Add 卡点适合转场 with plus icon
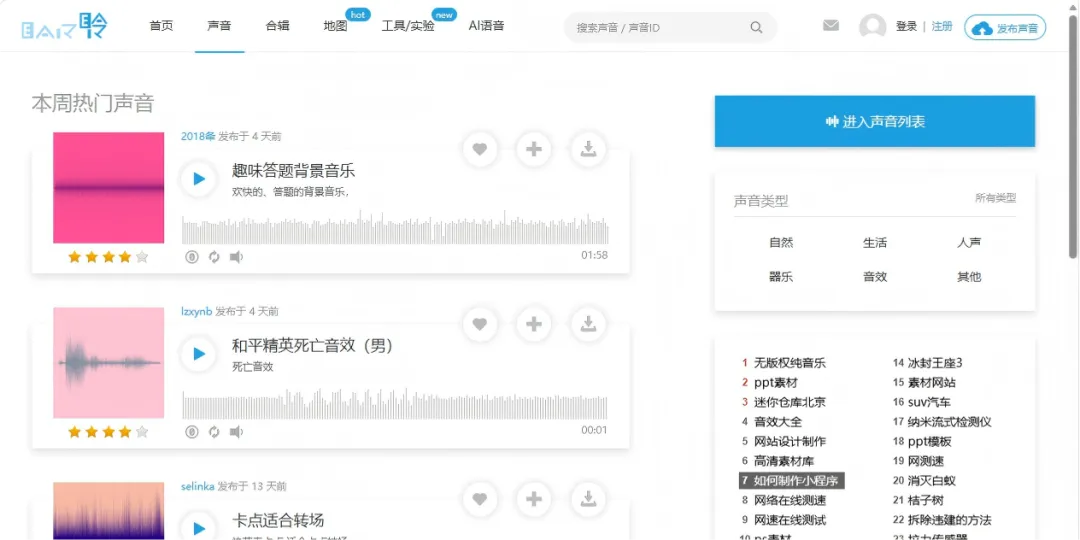1080x540 pixels. [534, 499]
